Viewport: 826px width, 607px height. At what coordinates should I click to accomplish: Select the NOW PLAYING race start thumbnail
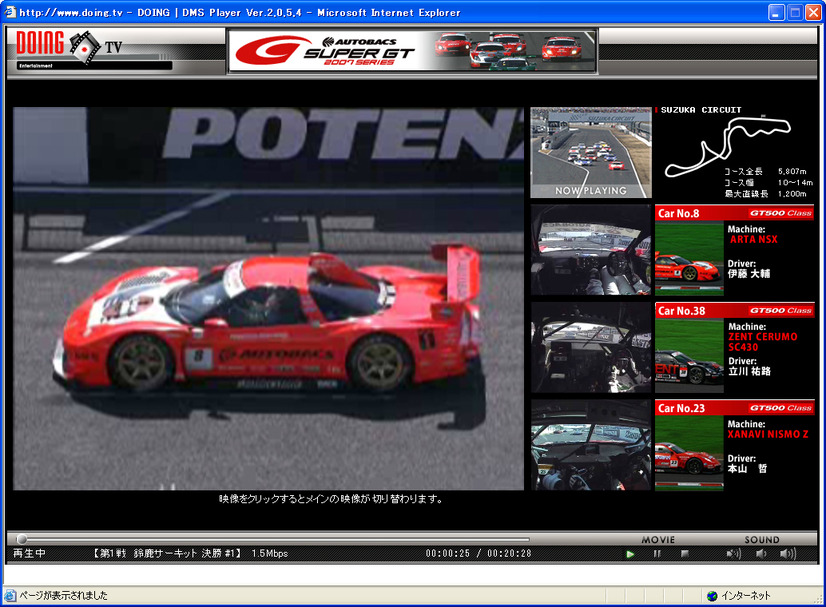click(x=591, y=153)
